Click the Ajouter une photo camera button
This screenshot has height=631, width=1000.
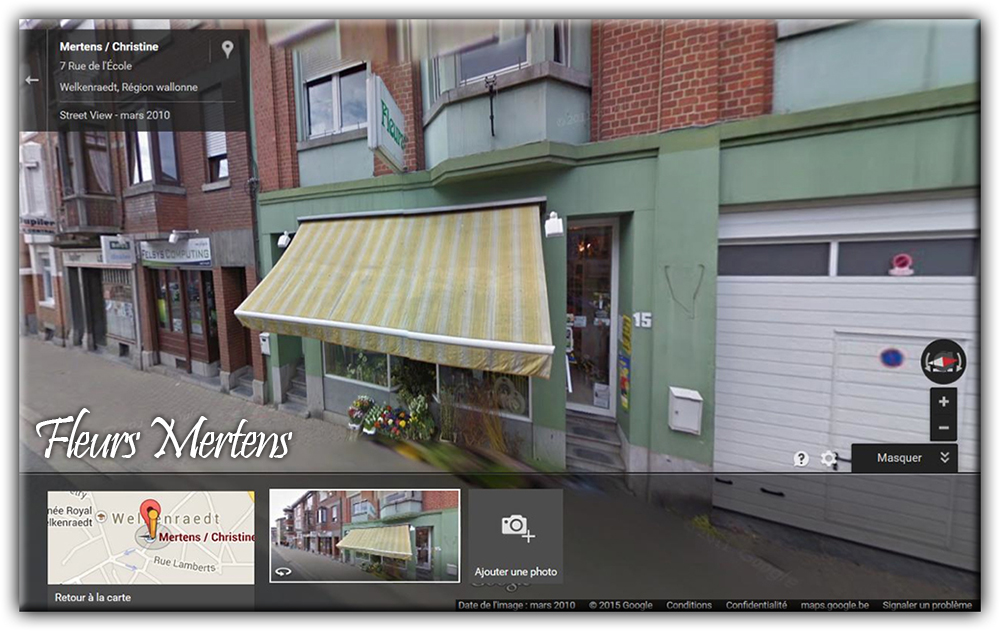click(515, 536)
